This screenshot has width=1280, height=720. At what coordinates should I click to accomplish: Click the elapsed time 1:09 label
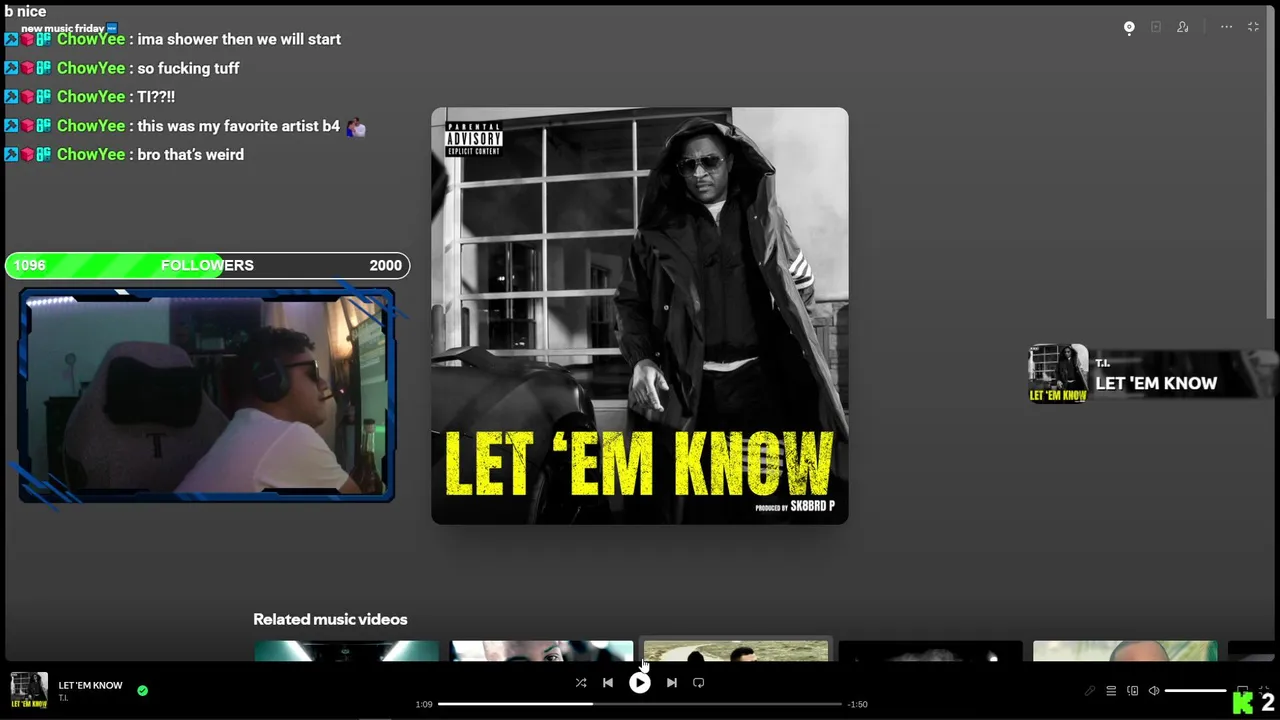tap(424, 704)
